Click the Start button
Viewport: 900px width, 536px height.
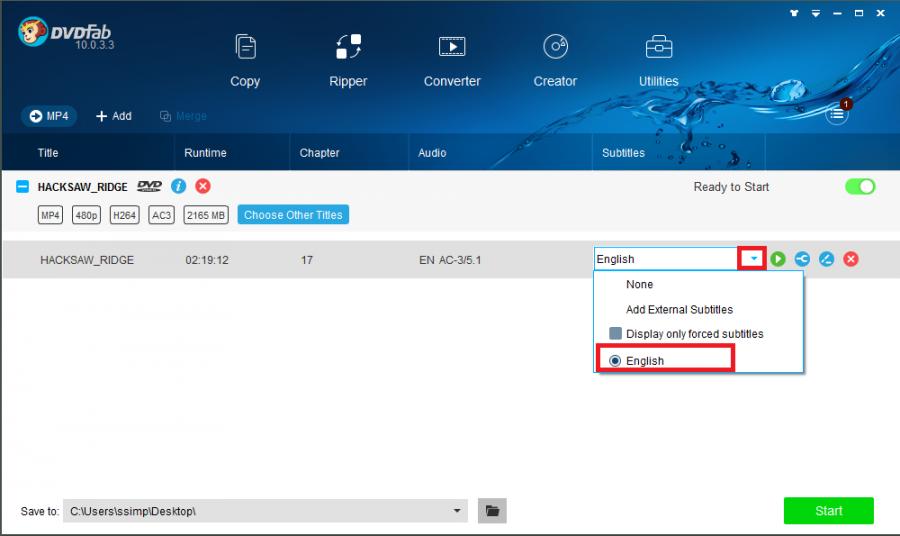[x=828, y=510]
